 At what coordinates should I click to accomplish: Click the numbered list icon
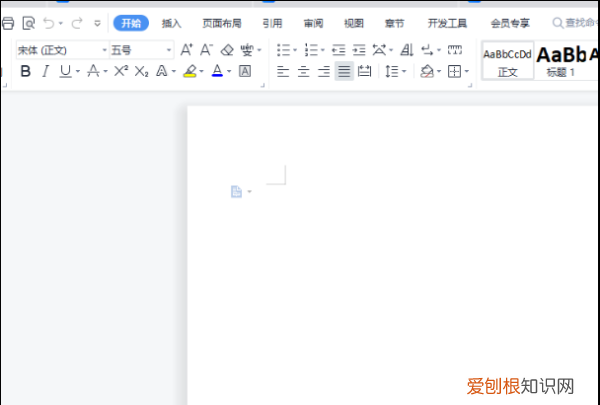tap(311, 50)
